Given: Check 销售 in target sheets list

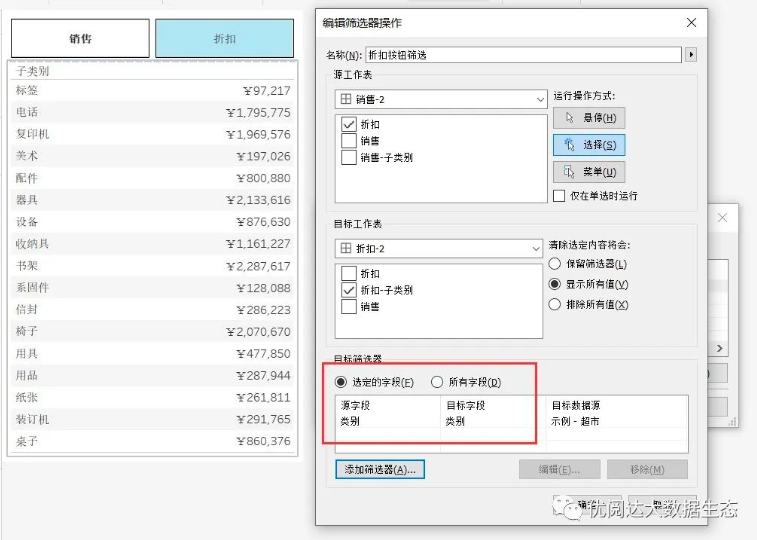Looking at the screenshot, I should (x=349, y=307).
